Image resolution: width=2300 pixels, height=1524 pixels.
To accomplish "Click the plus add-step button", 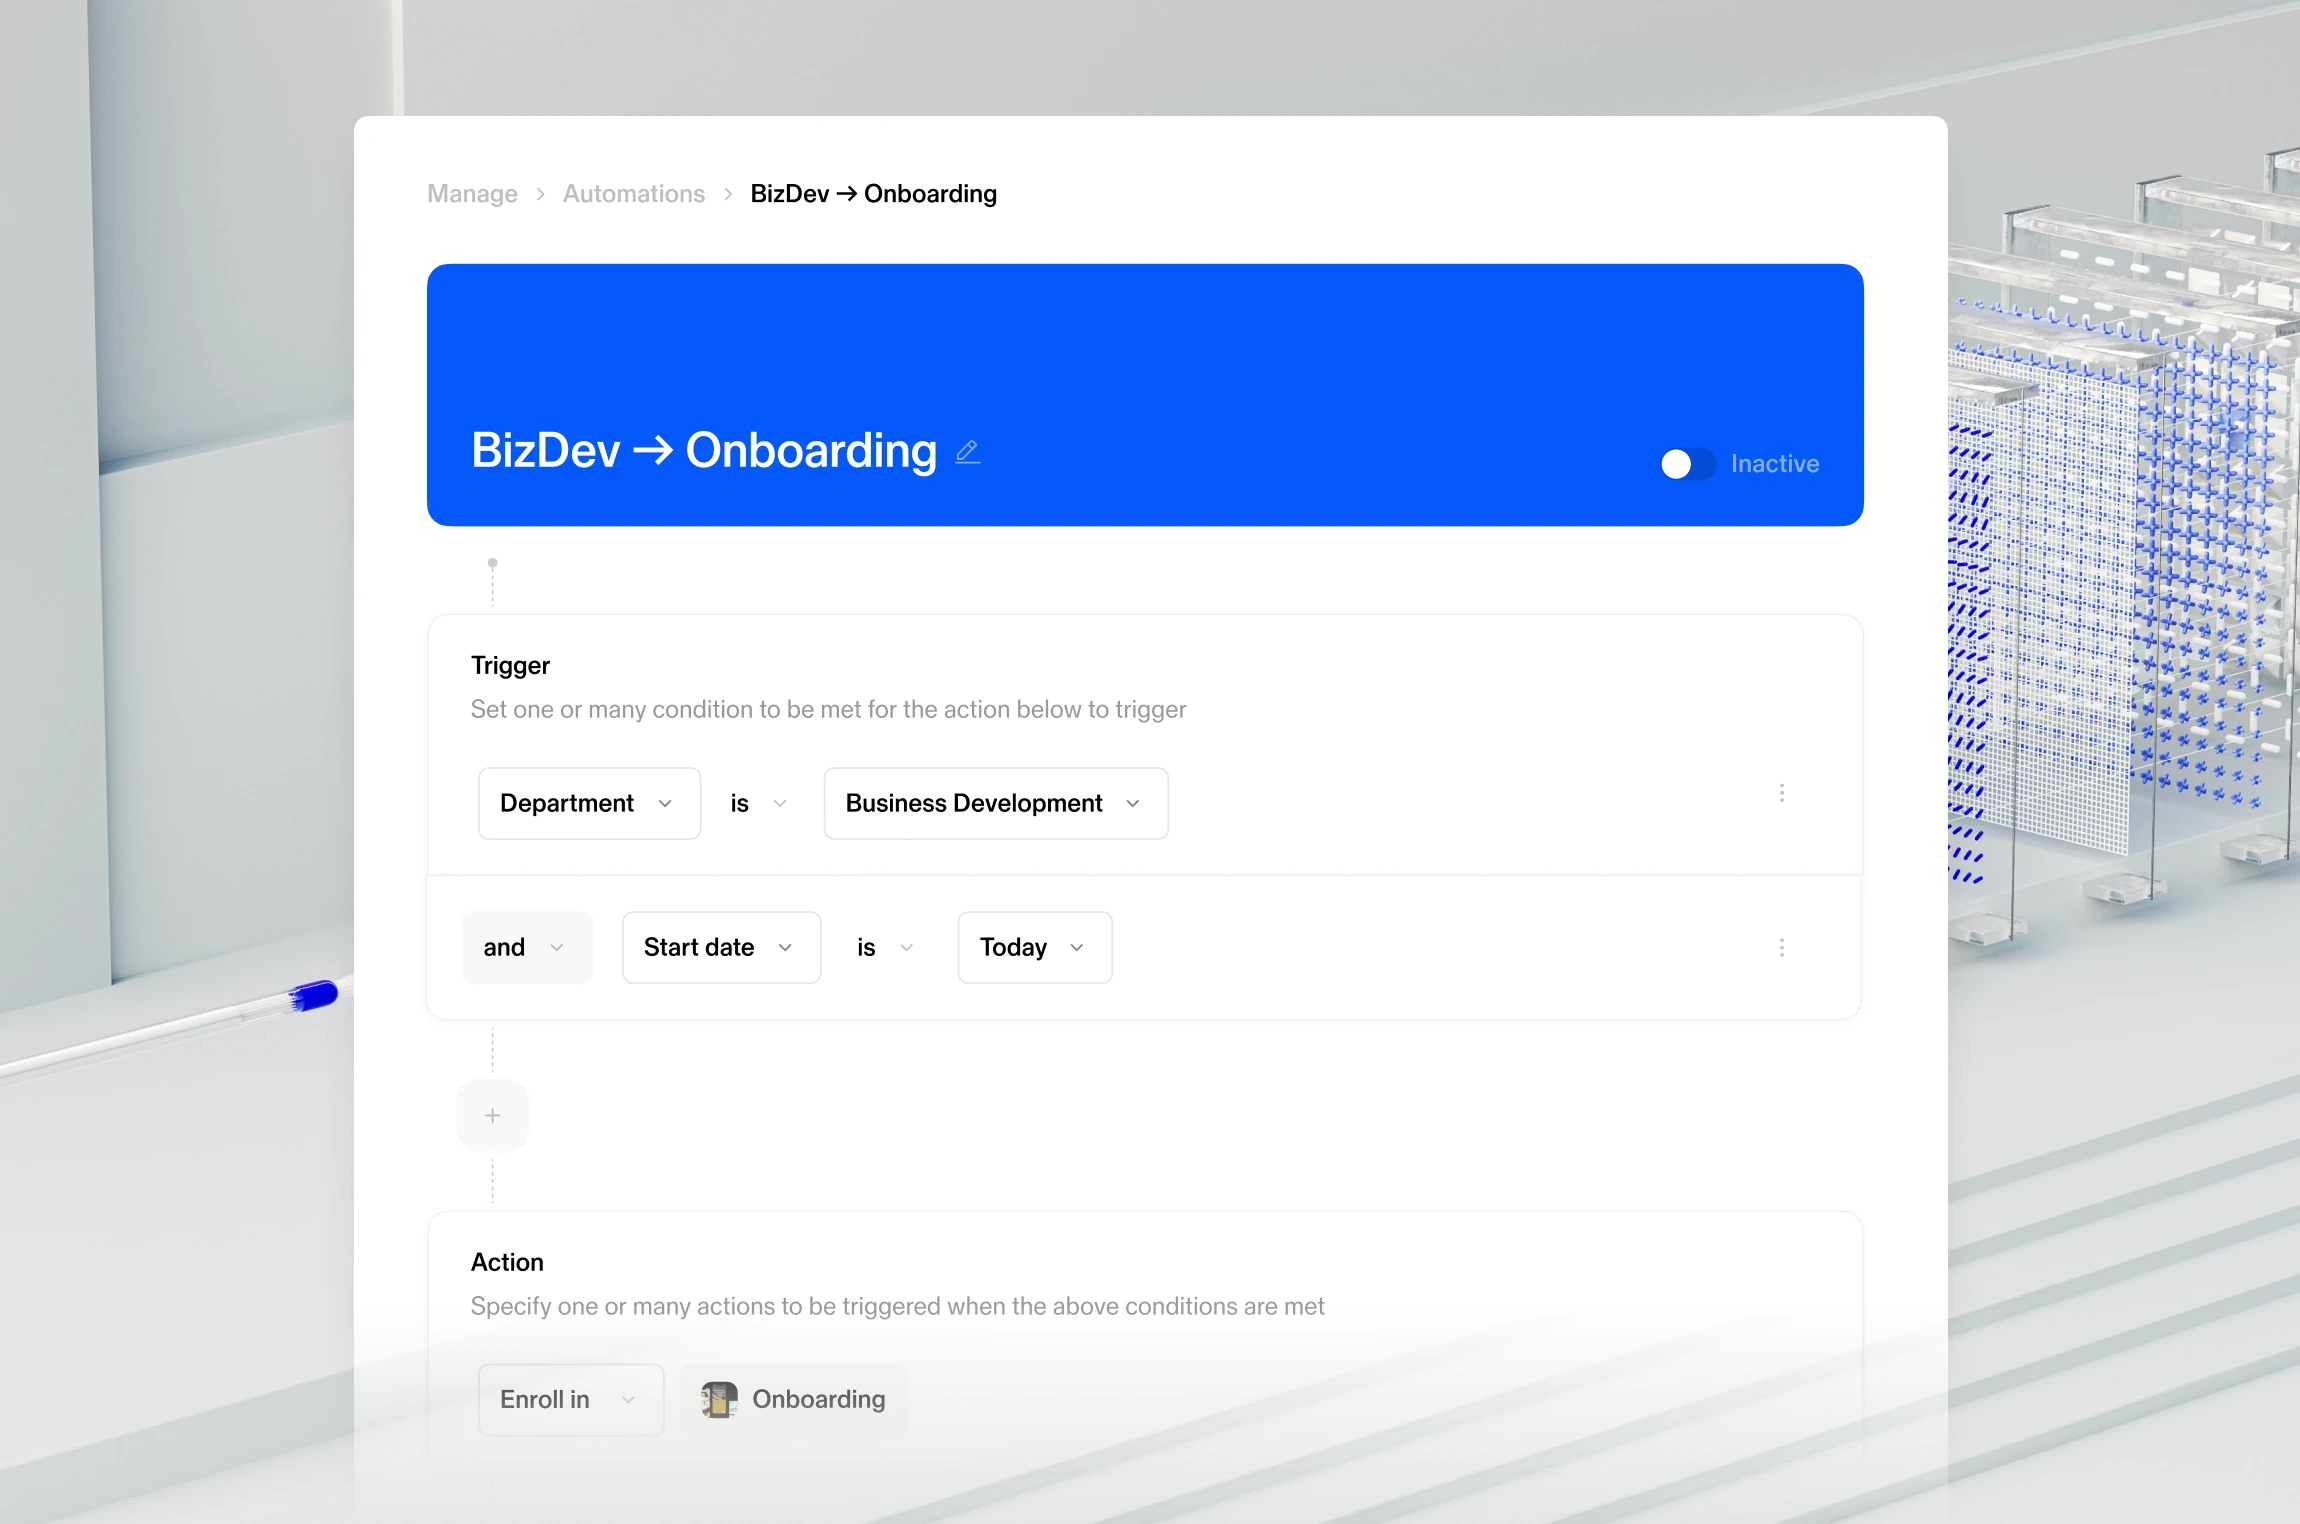I will [x=492, y=1115].
